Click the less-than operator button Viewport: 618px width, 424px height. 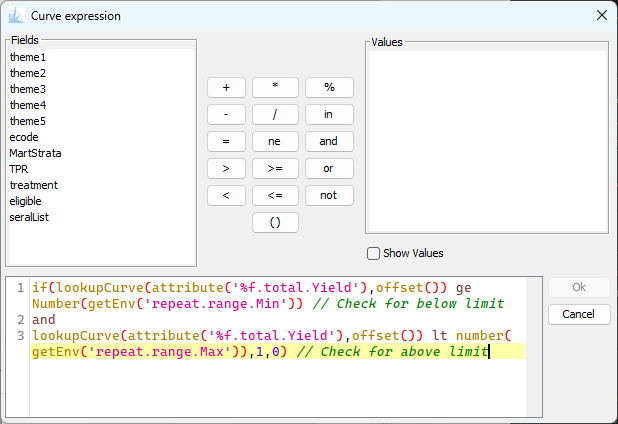click(226, 195)
